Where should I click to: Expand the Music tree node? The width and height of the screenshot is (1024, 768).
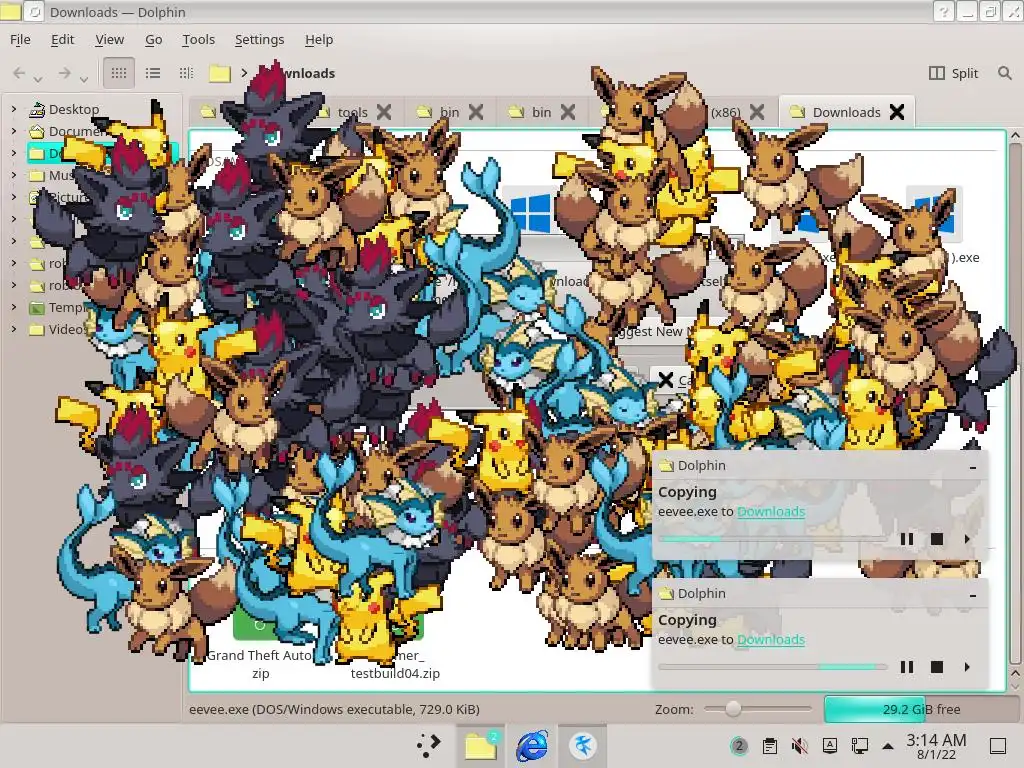pyautogui.click(x=14, y=175)
